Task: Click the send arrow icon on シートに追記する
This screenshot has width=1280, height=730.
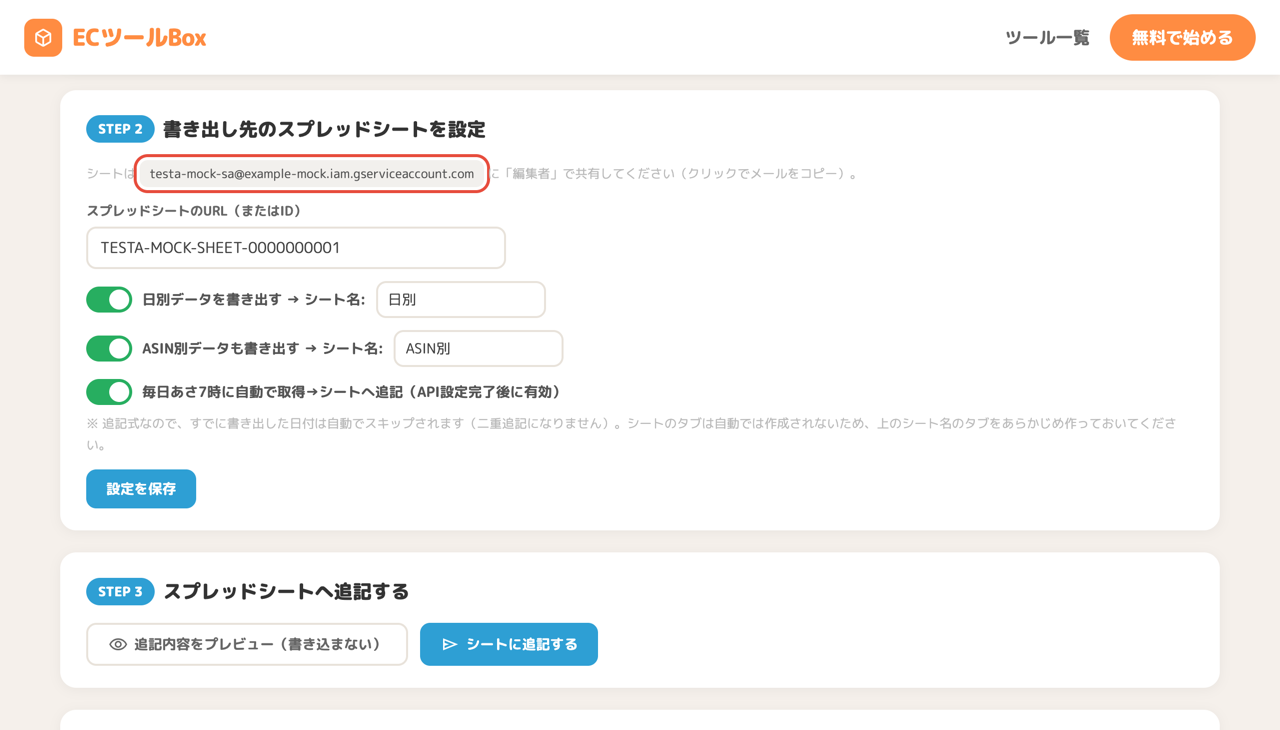Action: click(450, 645)
